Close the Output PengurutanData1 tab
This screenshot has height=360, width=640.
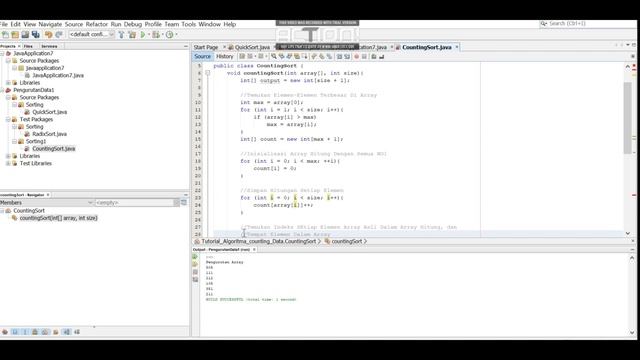click(x=254, y=249)
